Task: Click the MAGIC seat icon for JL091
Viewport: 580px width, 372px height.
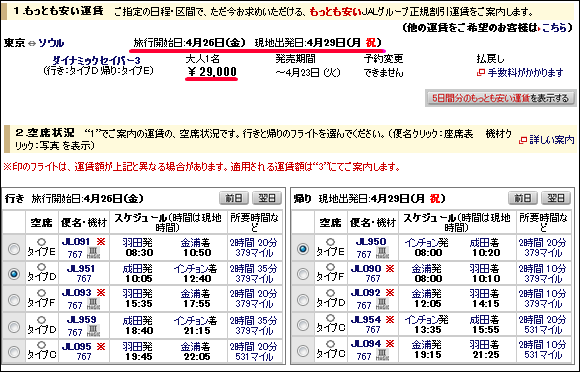Action: click(93, 253)
